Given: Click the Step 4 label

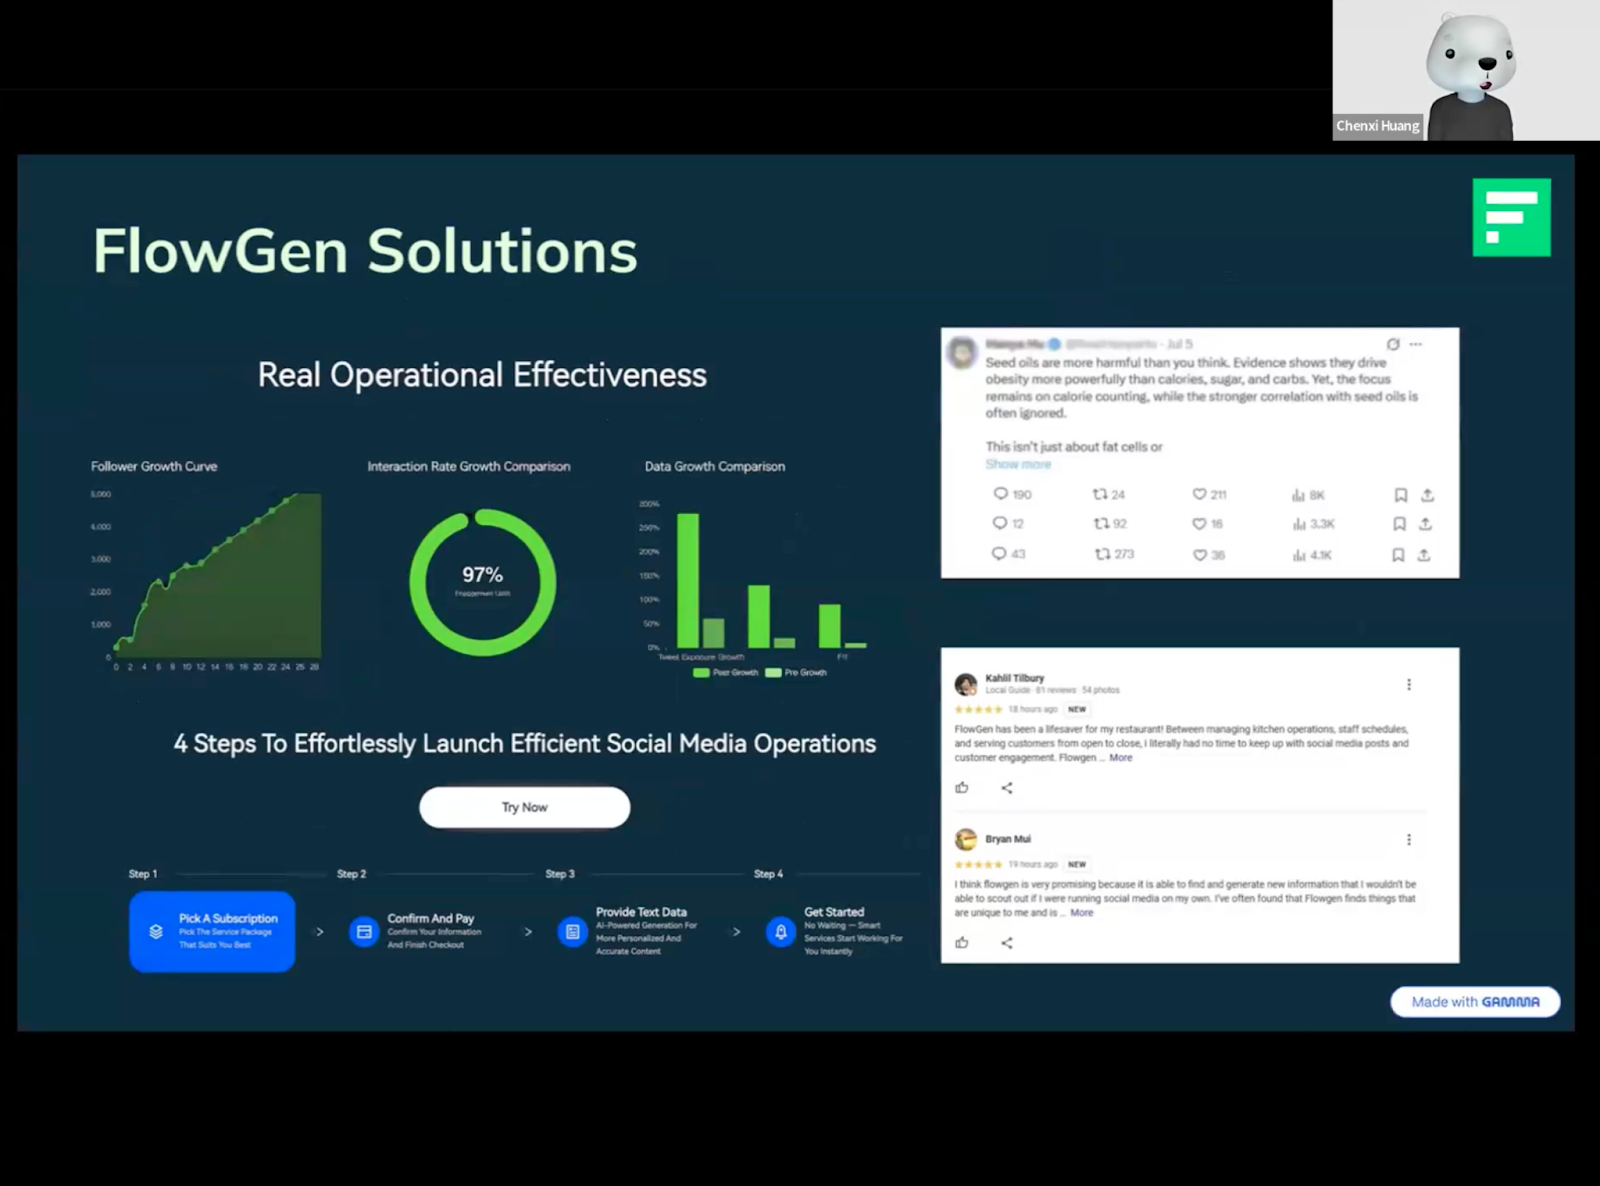Looking at the screenshot, I should (x=768, y=874).
